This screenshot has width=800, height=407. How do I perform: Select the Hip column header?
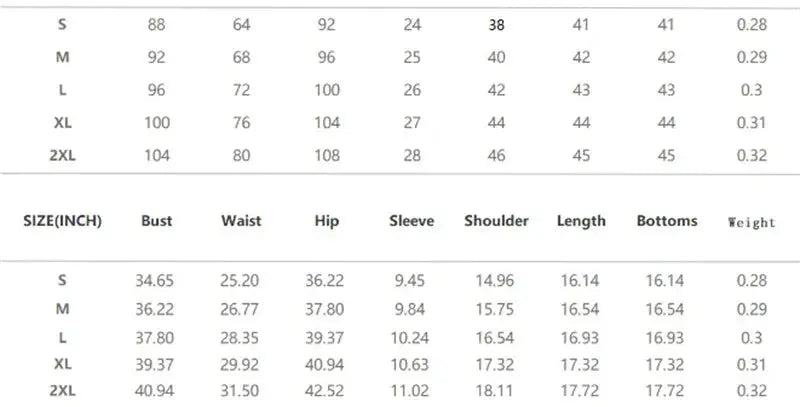[x=327, y=221]
